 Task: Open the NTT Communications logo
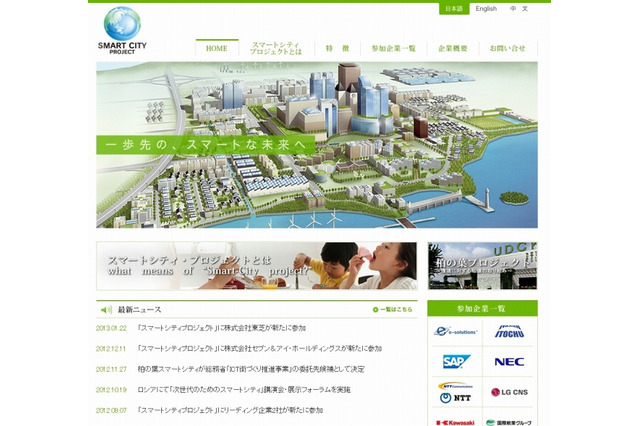coord(456,385)
